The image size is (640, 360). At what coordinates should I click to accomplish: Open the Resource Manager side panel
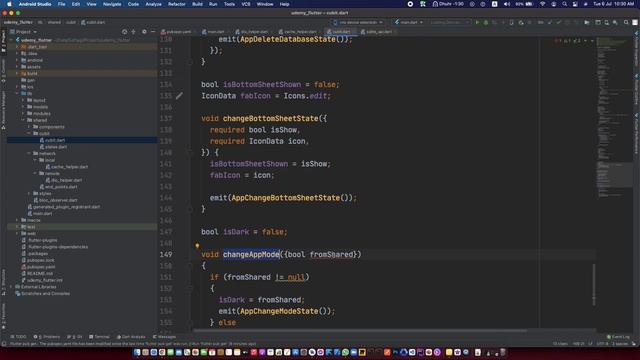[x=3, y=110]
